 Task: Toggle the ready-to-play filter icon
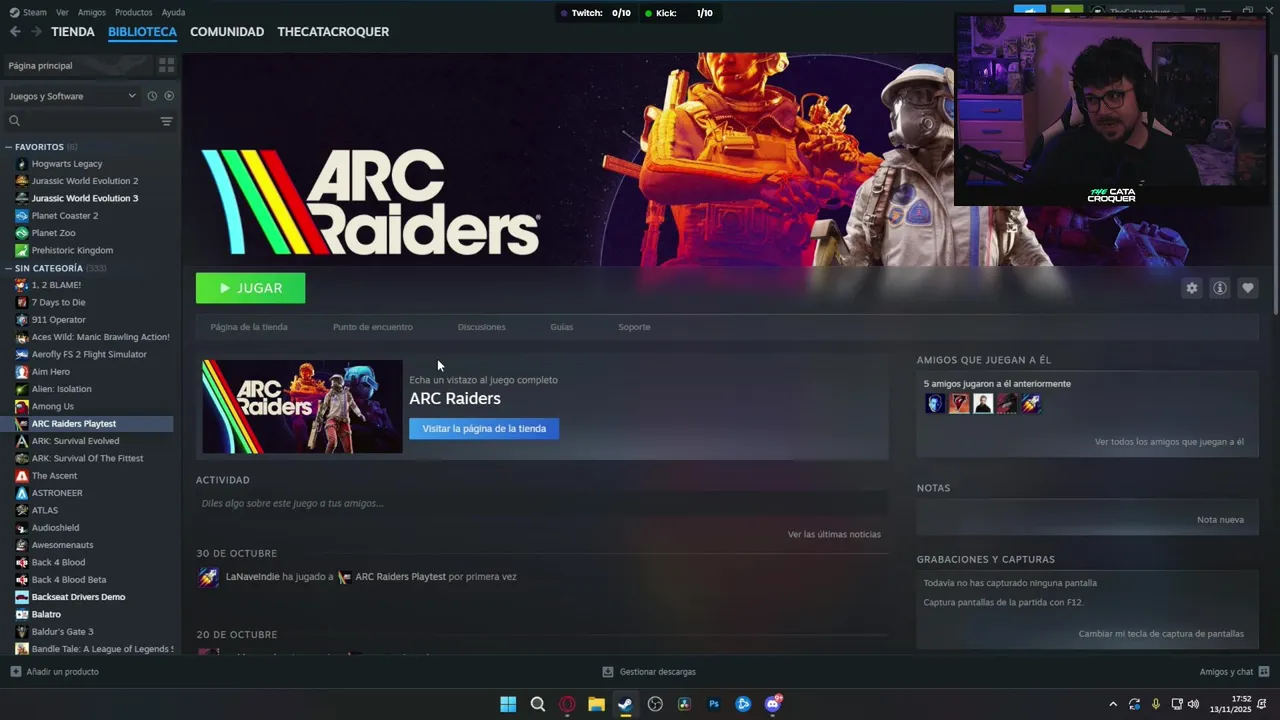click(169, 96)
